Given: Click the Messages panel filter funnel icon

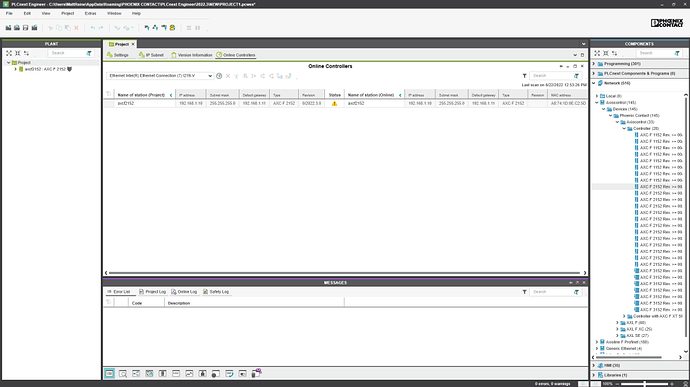Looking at the screenshot, I should pyautogui.click(x=525, y=292).
